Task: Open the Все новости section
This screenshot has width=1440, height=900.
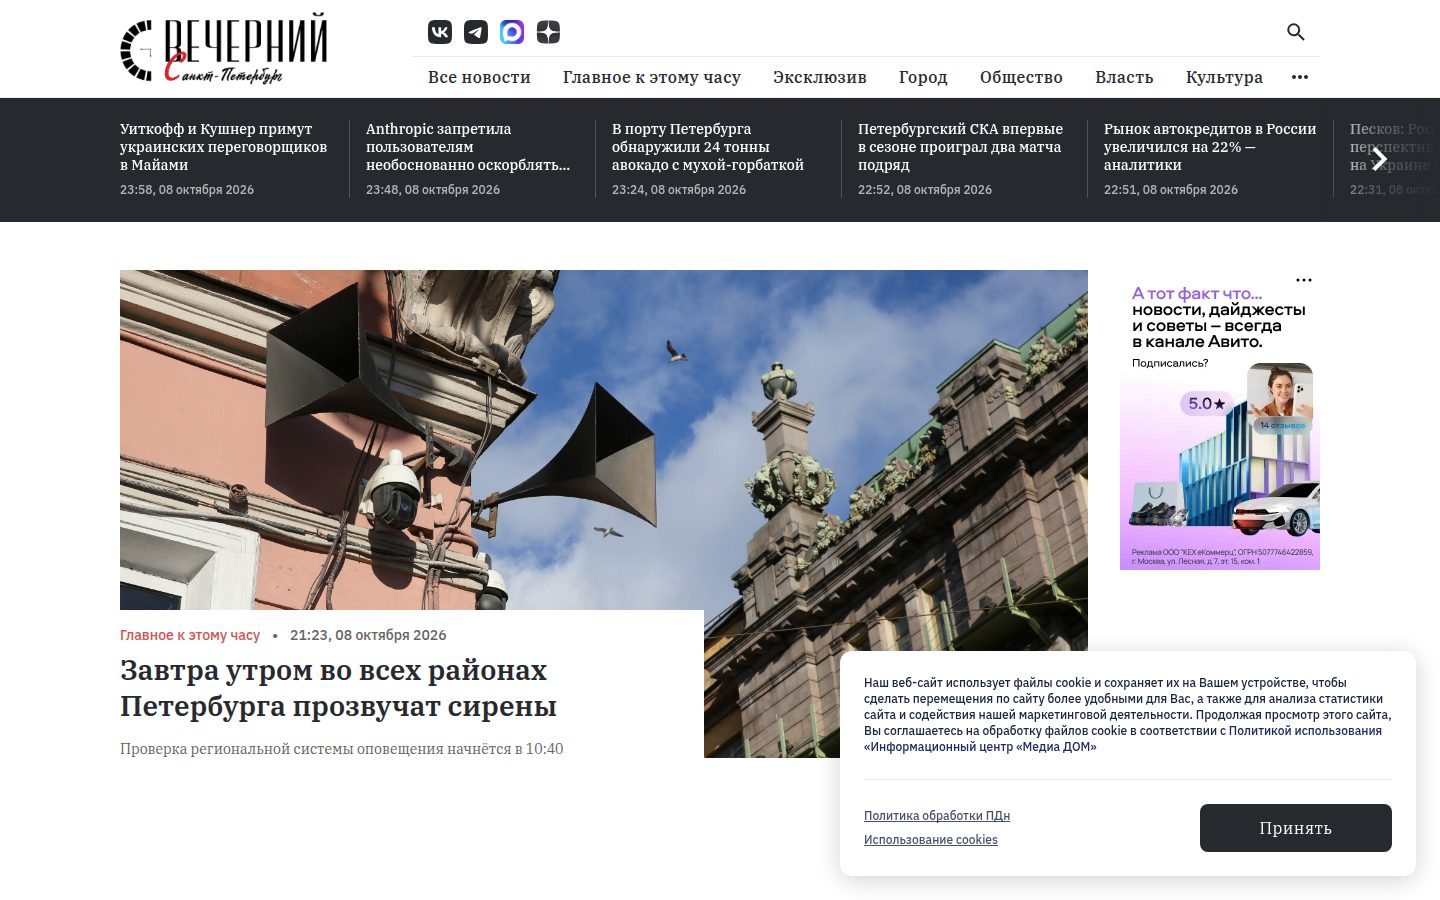Action: pos(479,77)
